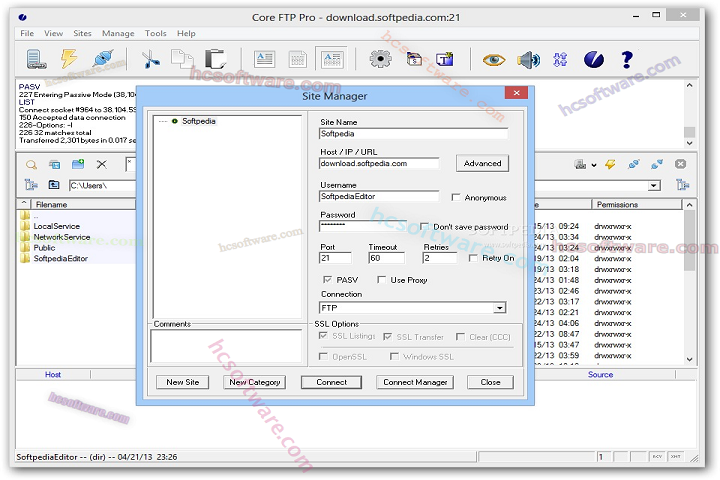Click the binary transfer mode icon
This screenshot has width=720, height=480.
[x=560, y=59]
